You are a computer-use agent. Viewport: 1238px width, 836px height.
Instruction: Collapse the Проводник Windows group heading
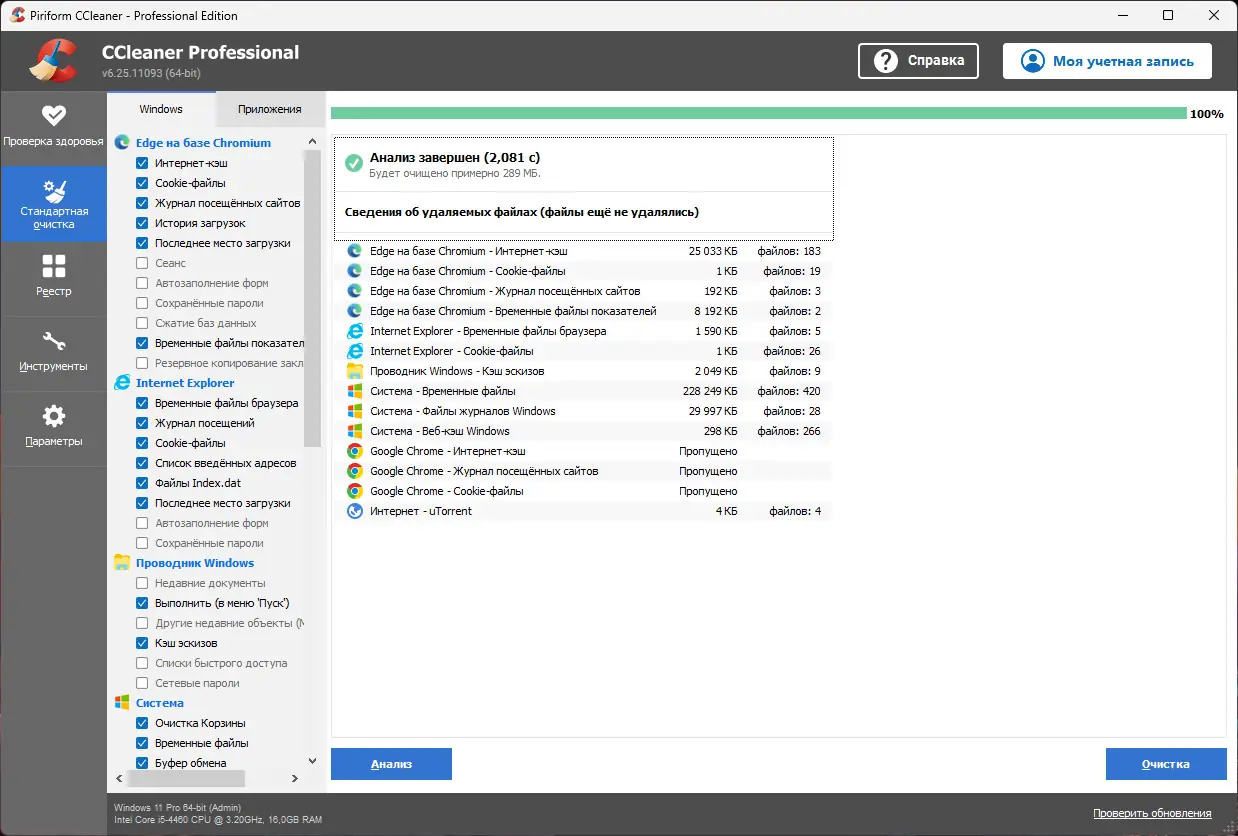[195, 563]
